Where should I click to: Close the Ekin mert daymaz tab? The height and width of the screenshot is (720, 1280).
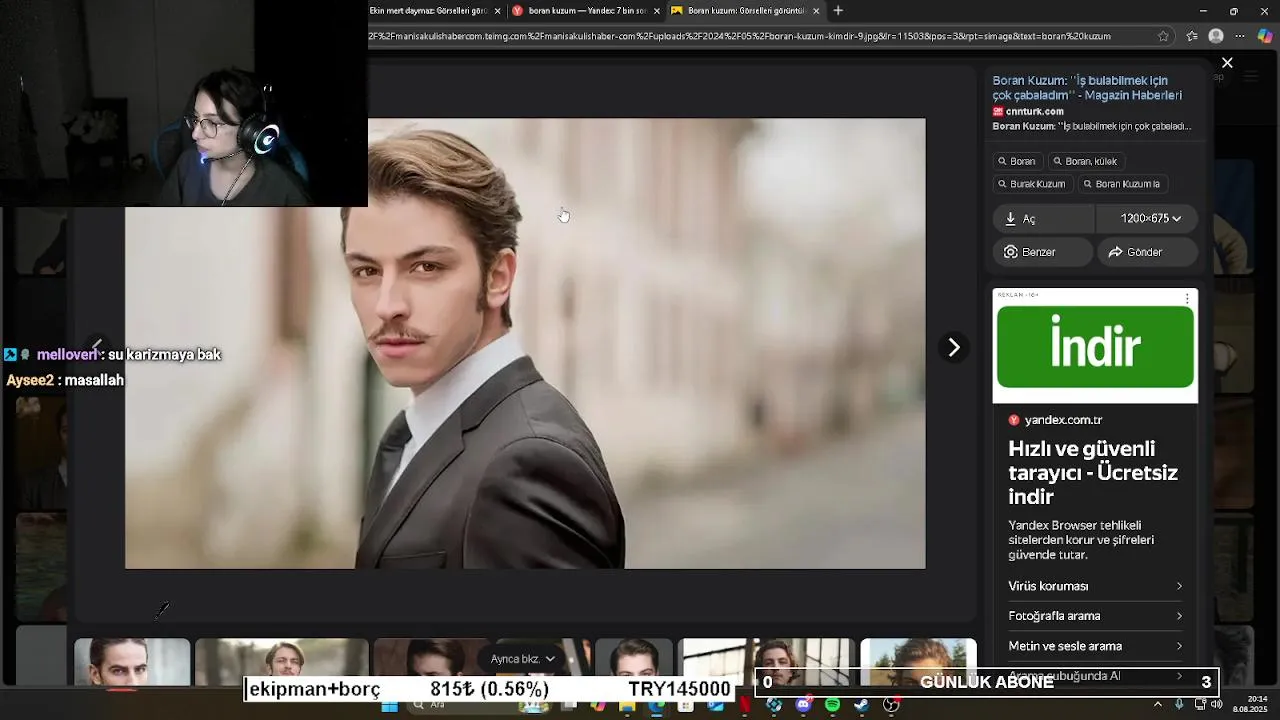pyautogui.click(x=497, y=11)
